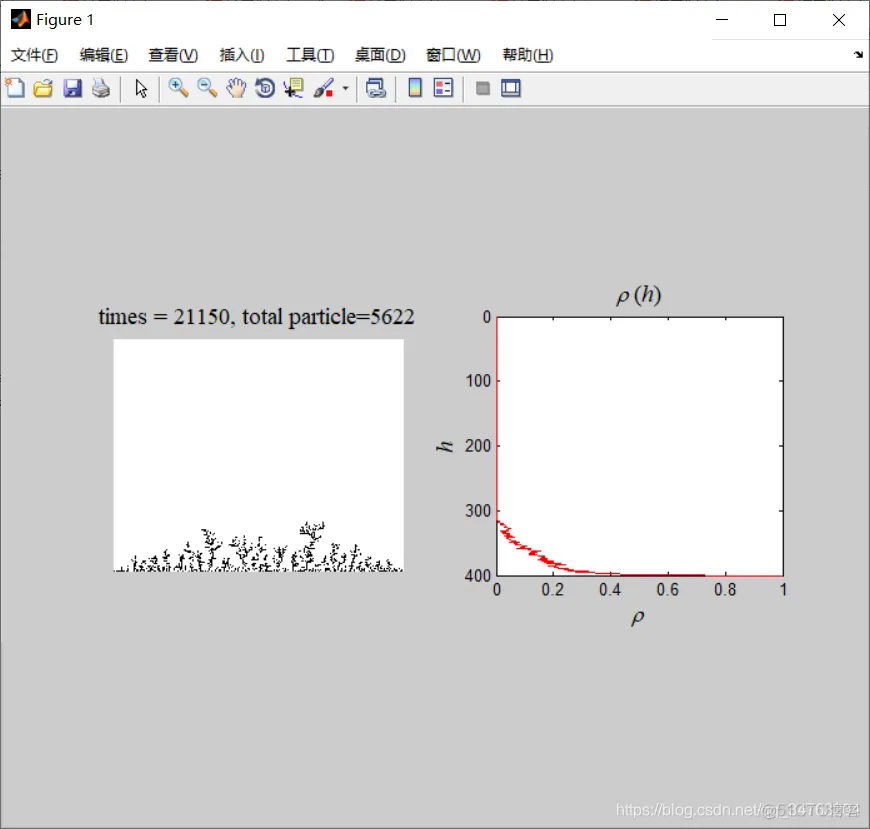Enable Zoom In mode
Screen dimensions: 870x829
pyautogui.click(x=179, y=88)
